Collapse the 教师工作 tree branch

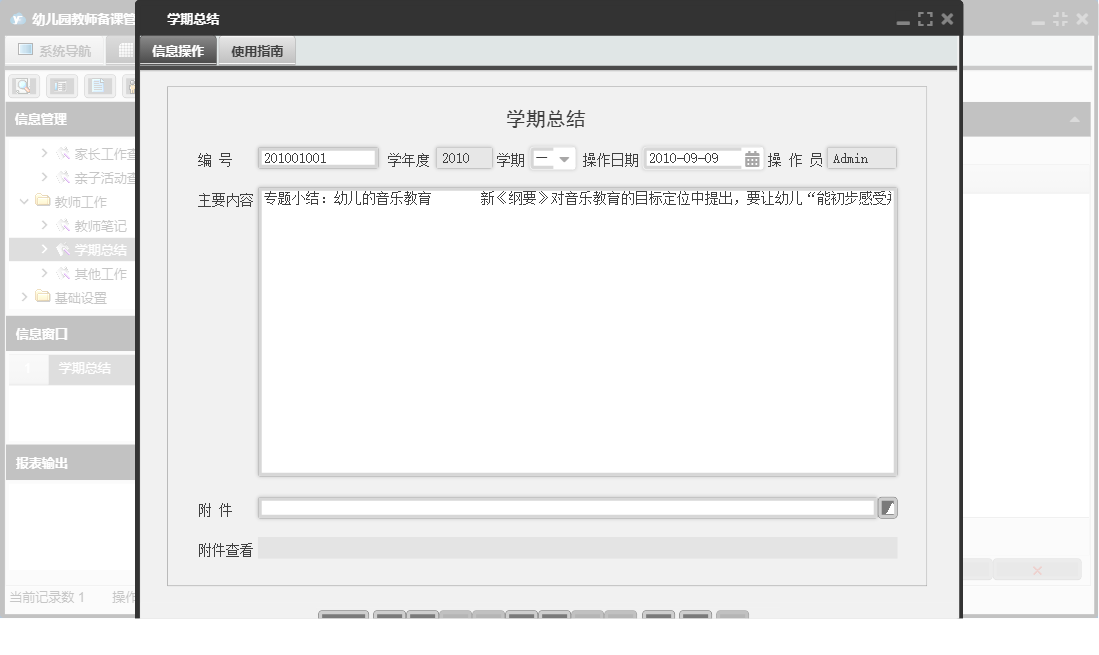pyautogui.click(x=24, y=201)
